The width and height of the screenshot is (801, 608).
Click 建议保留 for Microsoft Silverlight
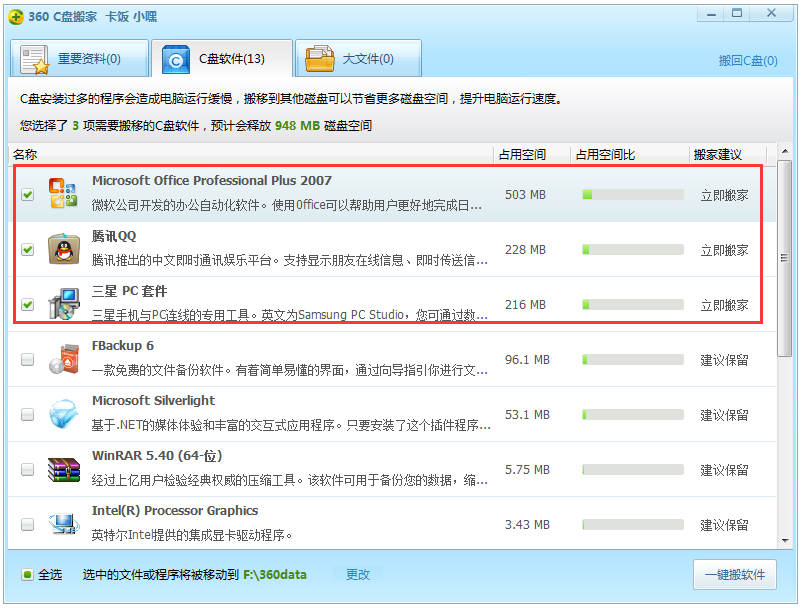pos(724,415)
